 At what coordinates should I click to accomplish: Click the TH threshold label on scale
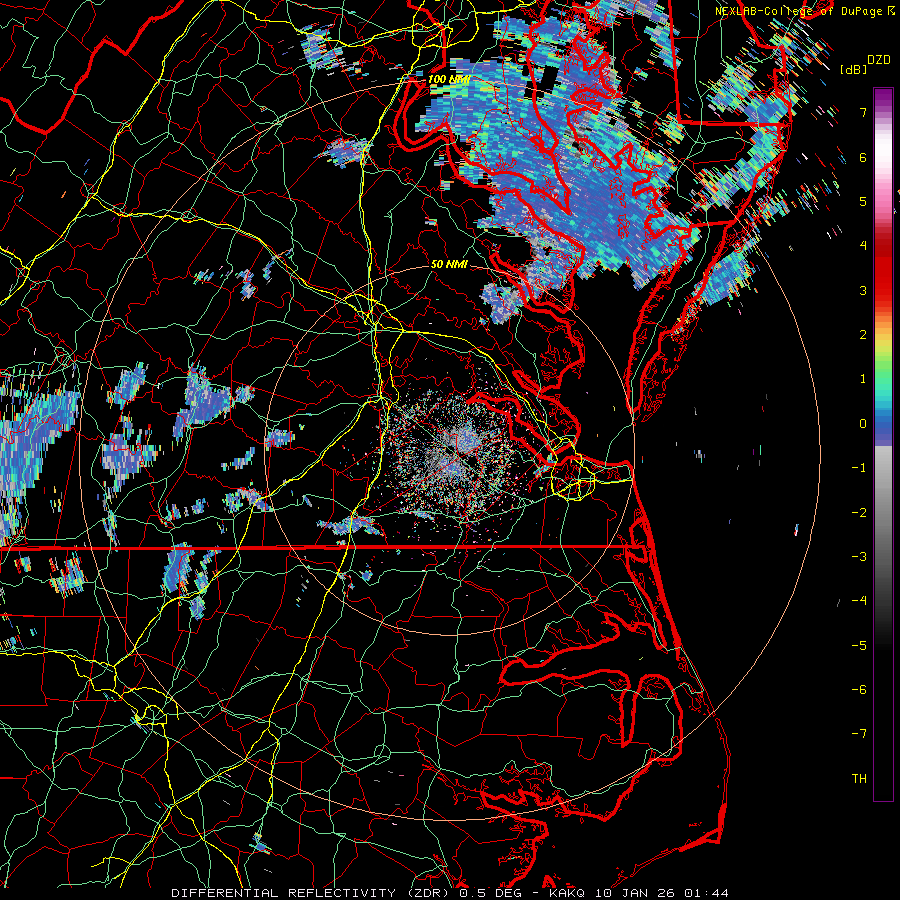point(859,779)
